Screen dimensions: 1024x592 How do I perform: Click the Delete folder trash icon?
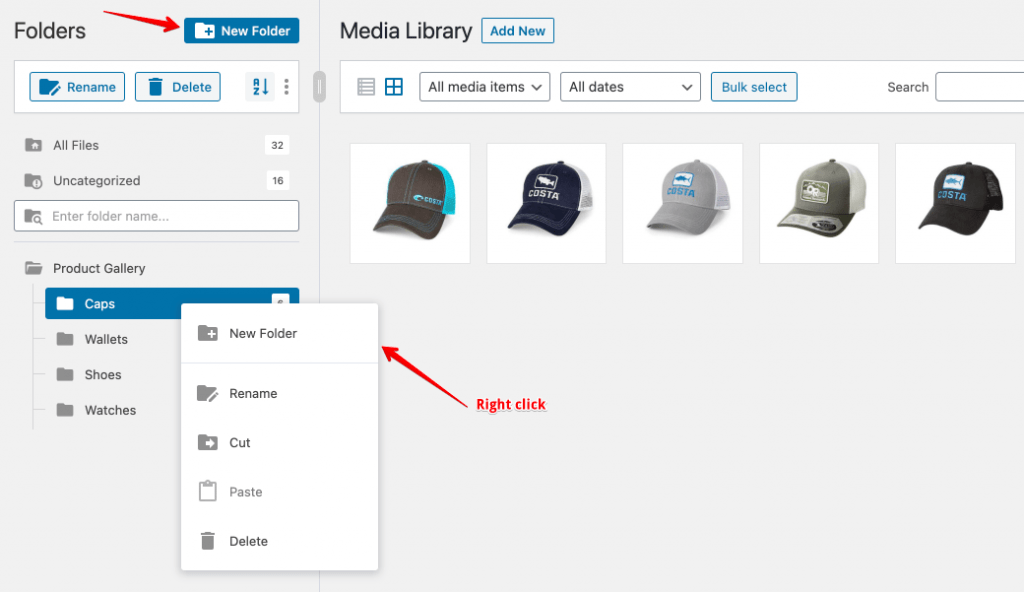pos(178,87)
